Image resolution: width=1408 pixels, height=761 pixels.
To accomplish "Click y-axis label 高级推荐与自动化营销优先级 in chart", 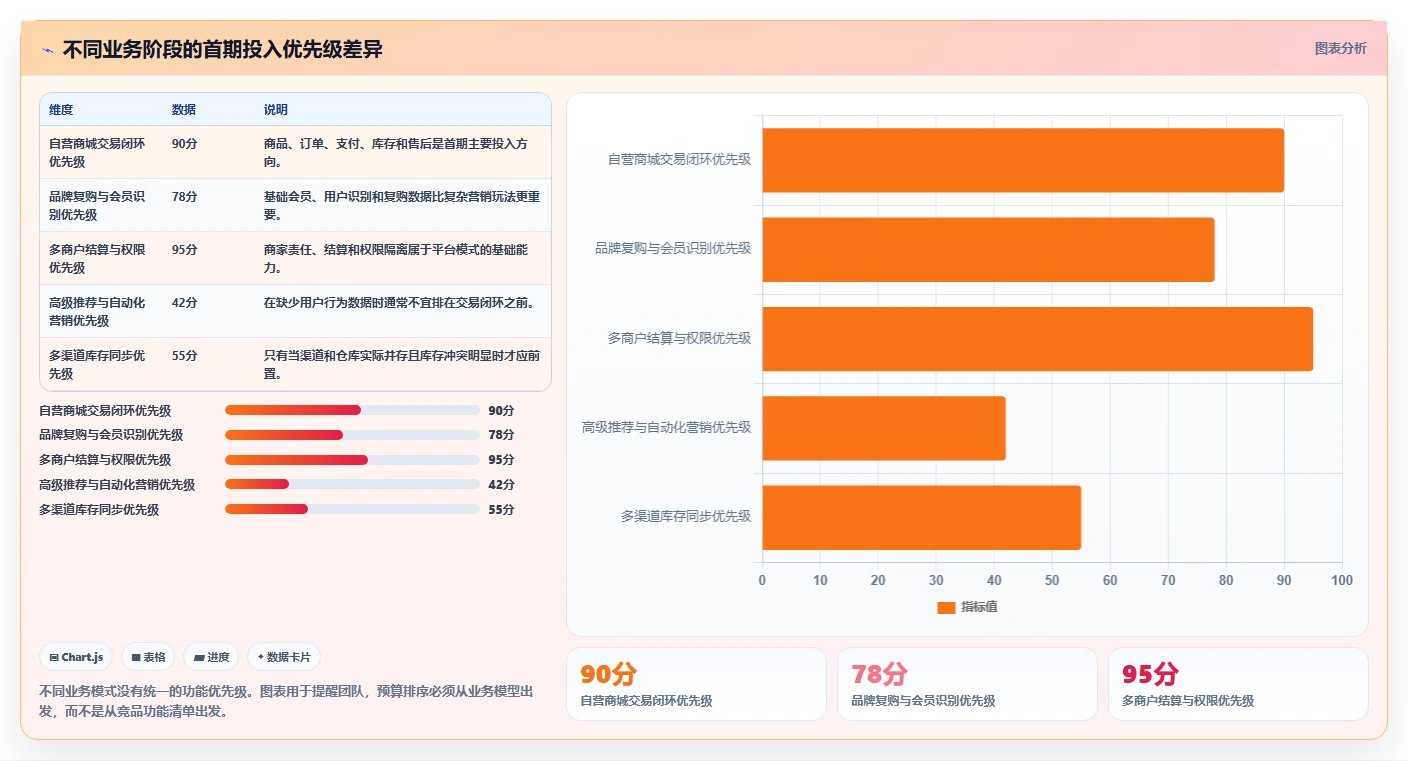I will click(667, 428).
